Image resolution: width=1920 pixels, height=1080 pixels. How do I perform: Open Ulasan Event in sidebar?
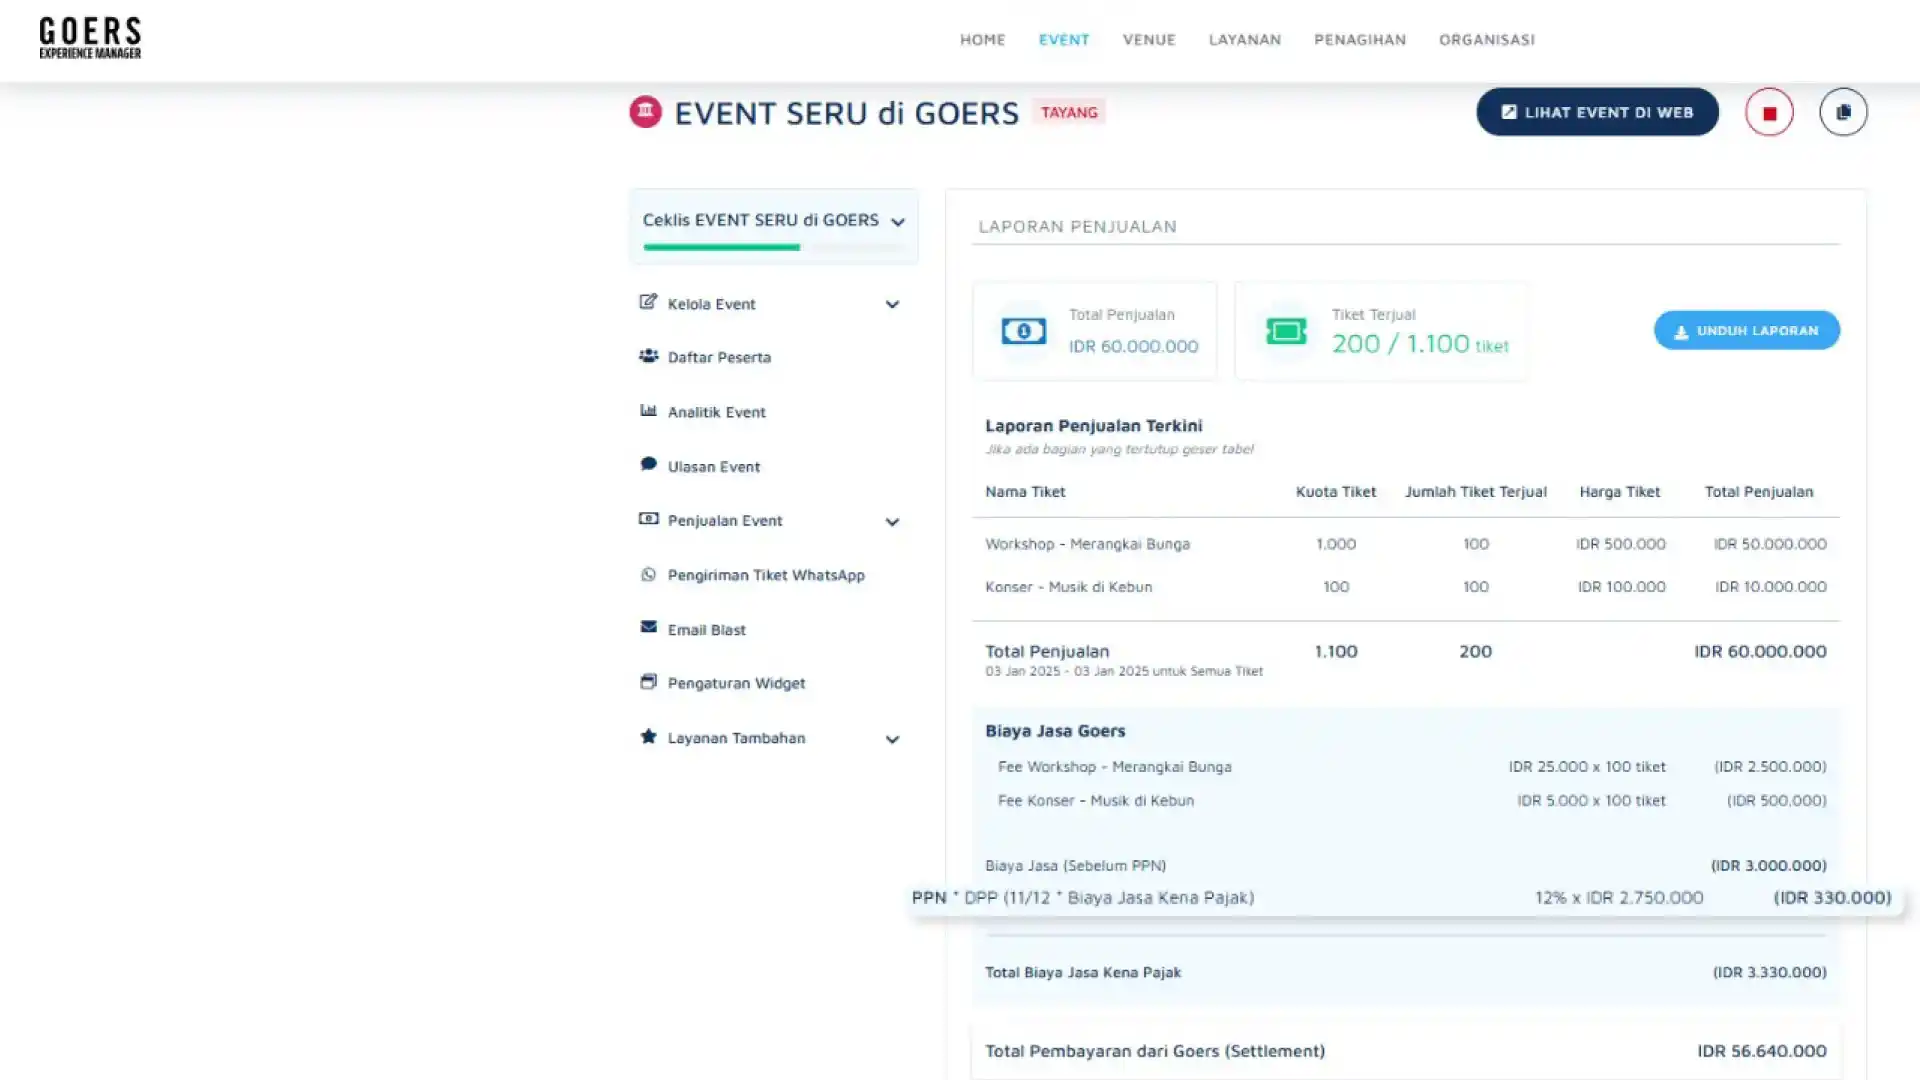coord(713,466)
